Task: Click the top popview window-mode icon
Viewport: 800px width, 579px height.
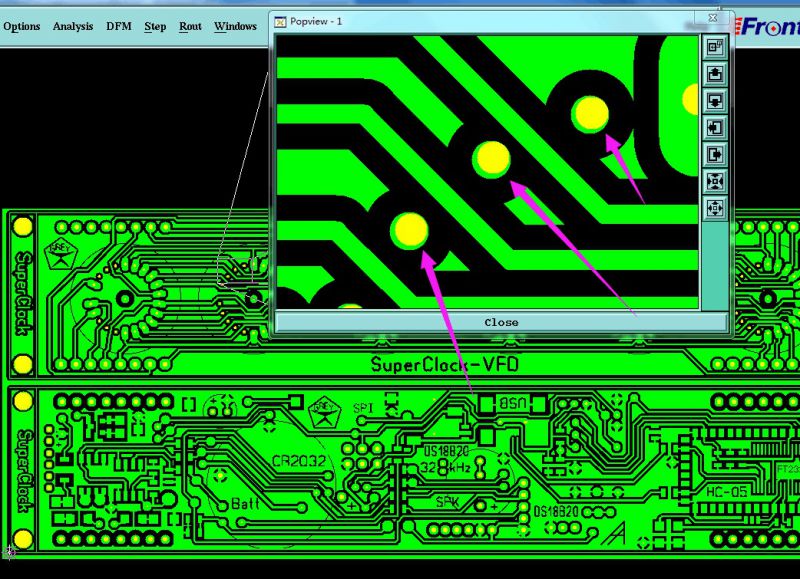Action: [x=715, y=46]
